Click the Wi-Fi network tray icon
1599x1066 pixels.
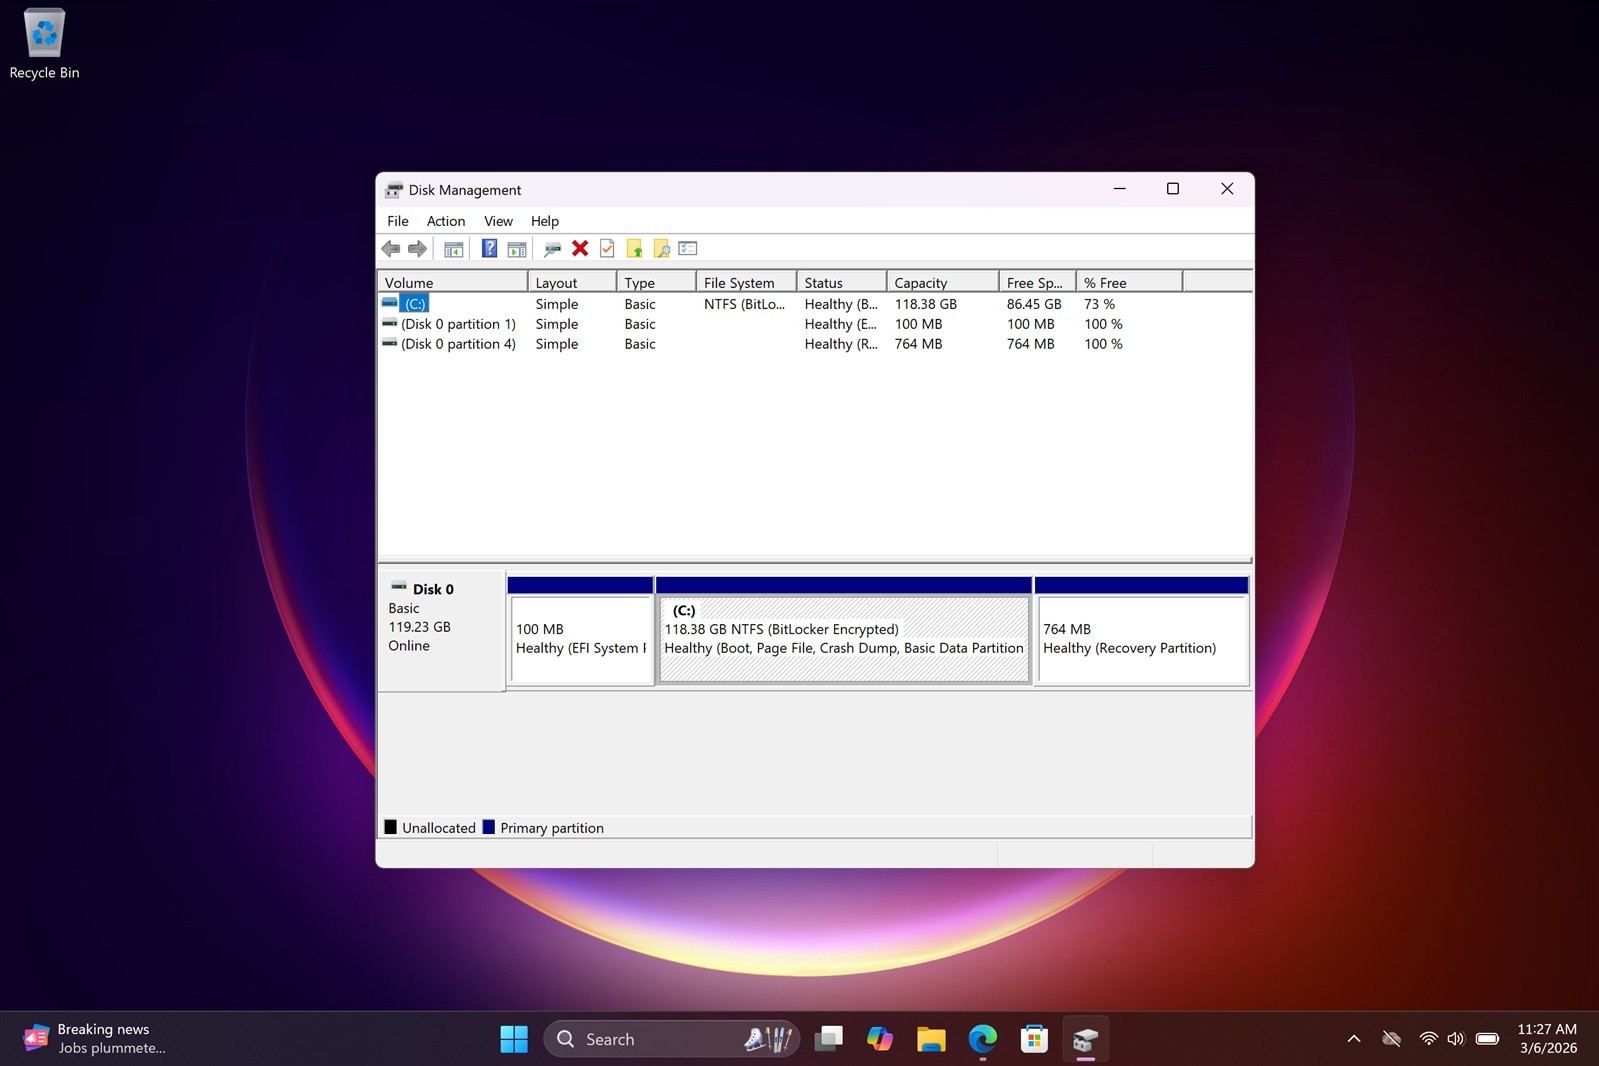pyautogui.click(x=1429, y=1039)
